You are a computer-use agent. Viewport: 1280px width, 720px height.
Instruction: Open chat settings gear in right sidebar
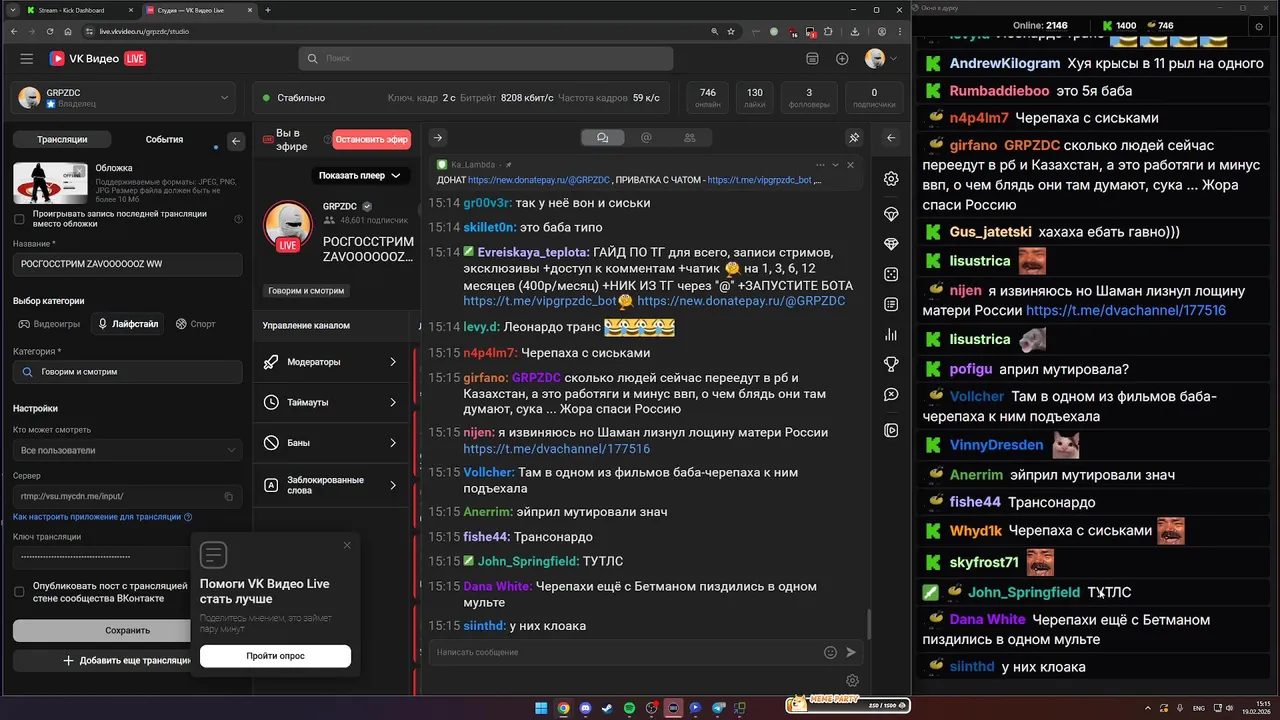[x=891, y=179]
